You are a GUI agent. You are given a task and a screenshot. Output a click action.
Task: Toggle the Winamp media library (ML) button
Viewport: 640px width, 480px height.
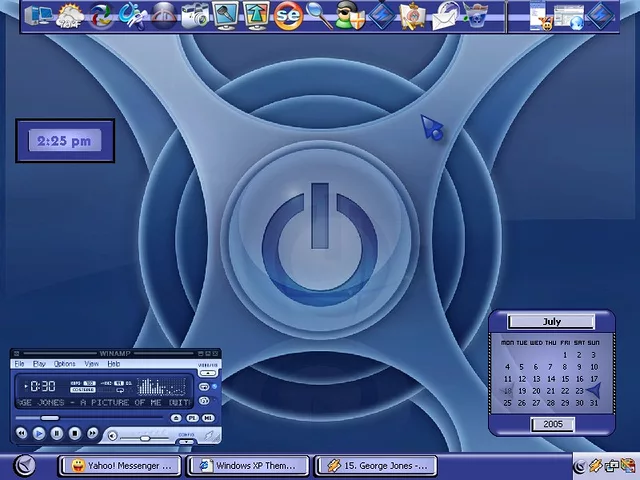coord(208,417)
